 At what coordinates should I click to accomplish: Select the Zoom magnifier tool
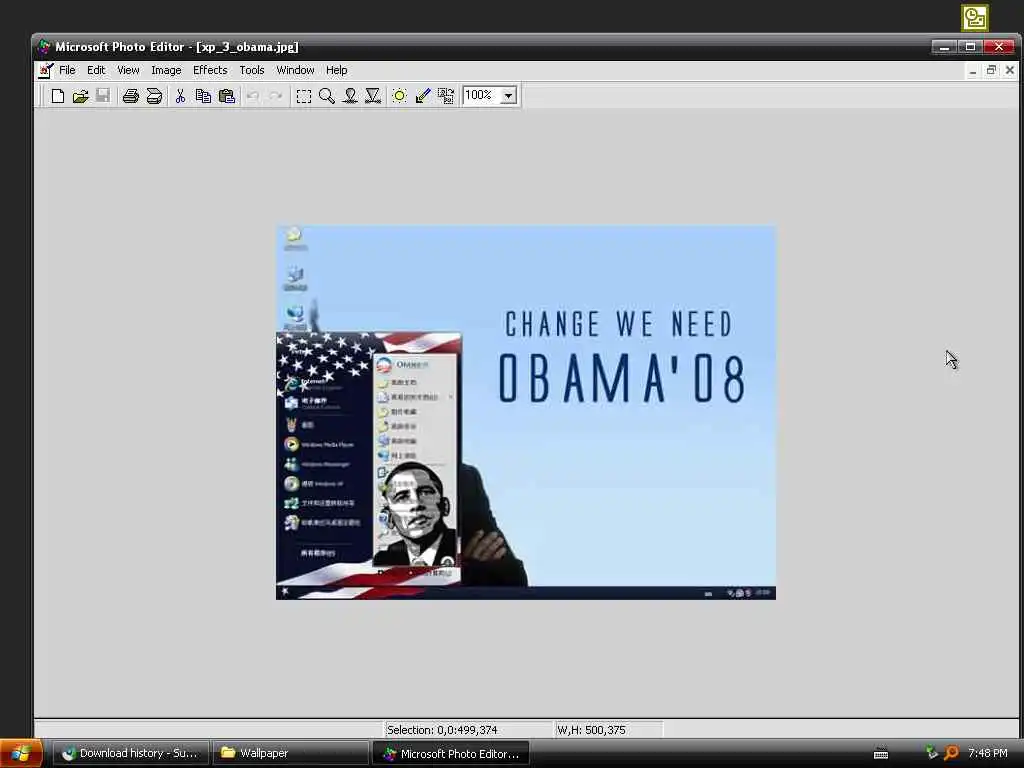327,96
